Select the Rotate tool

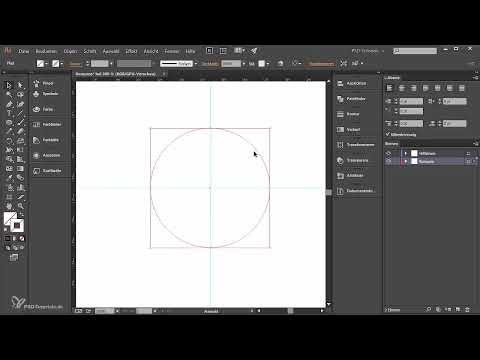(9, 141)
